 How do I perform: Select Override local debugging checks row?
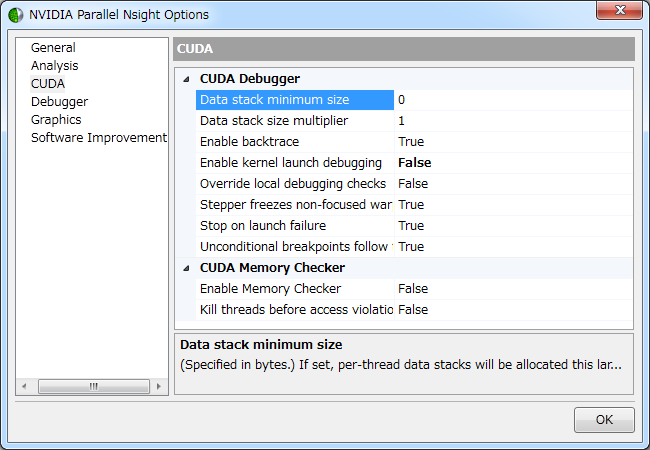pos(293,184)
